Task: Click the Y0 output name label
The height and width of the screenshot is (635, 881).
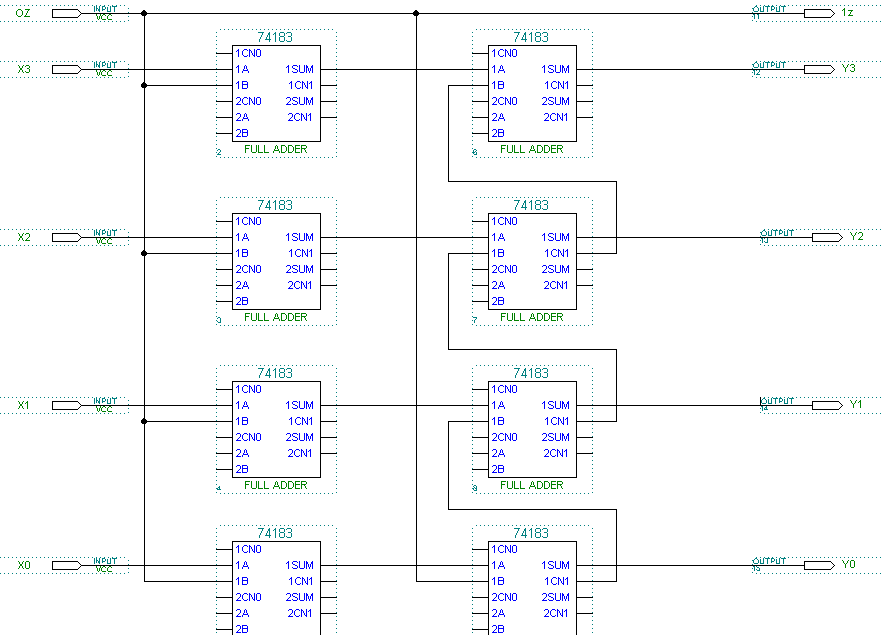Action: tap(848, 564)
